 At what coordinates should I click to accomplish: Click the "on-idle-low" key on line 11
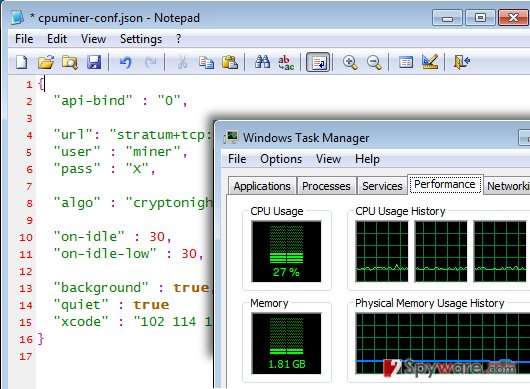pos(105,254)
